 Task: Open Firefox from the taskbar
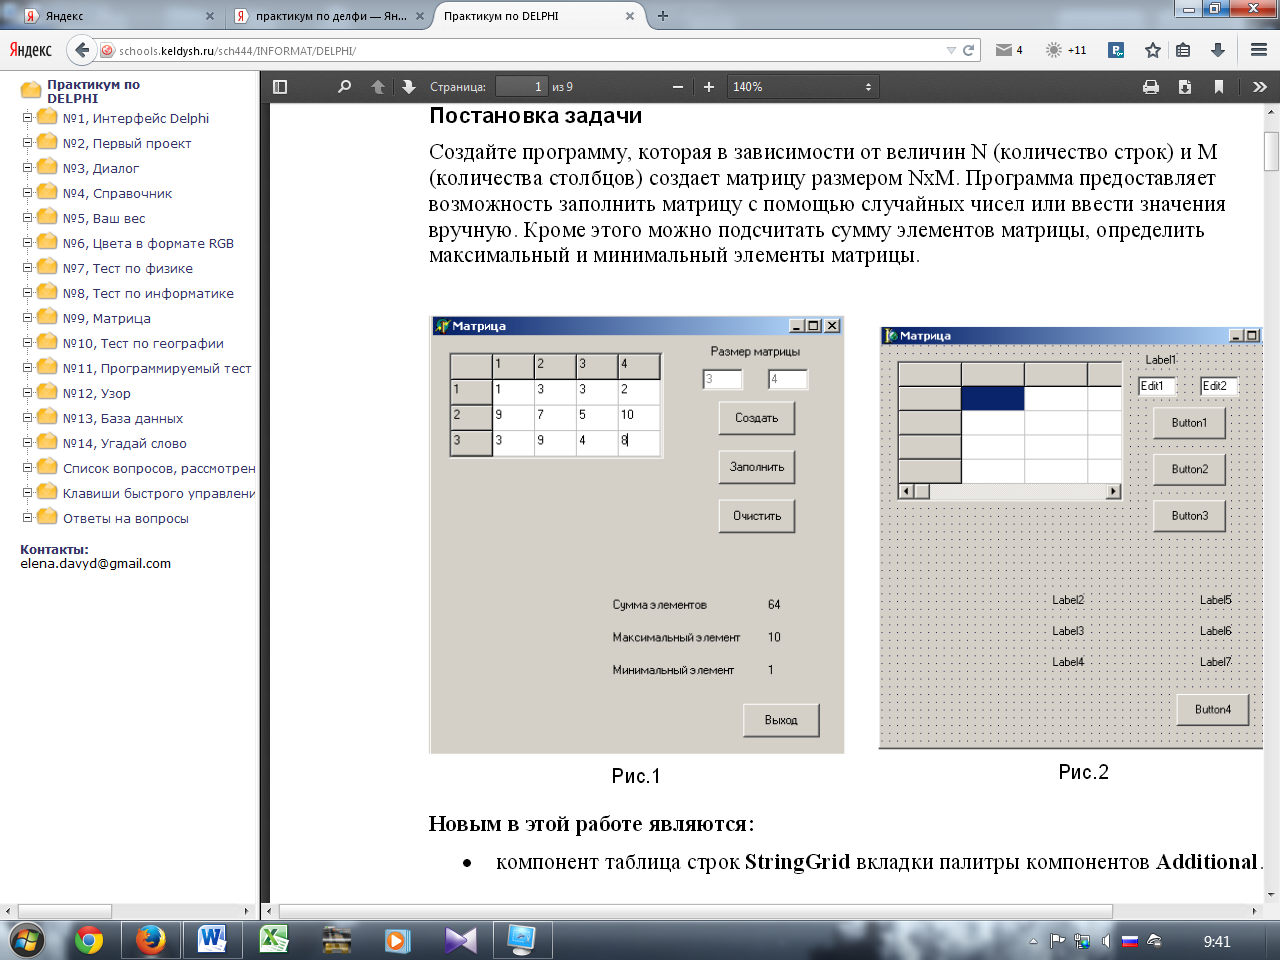point(151,941)
